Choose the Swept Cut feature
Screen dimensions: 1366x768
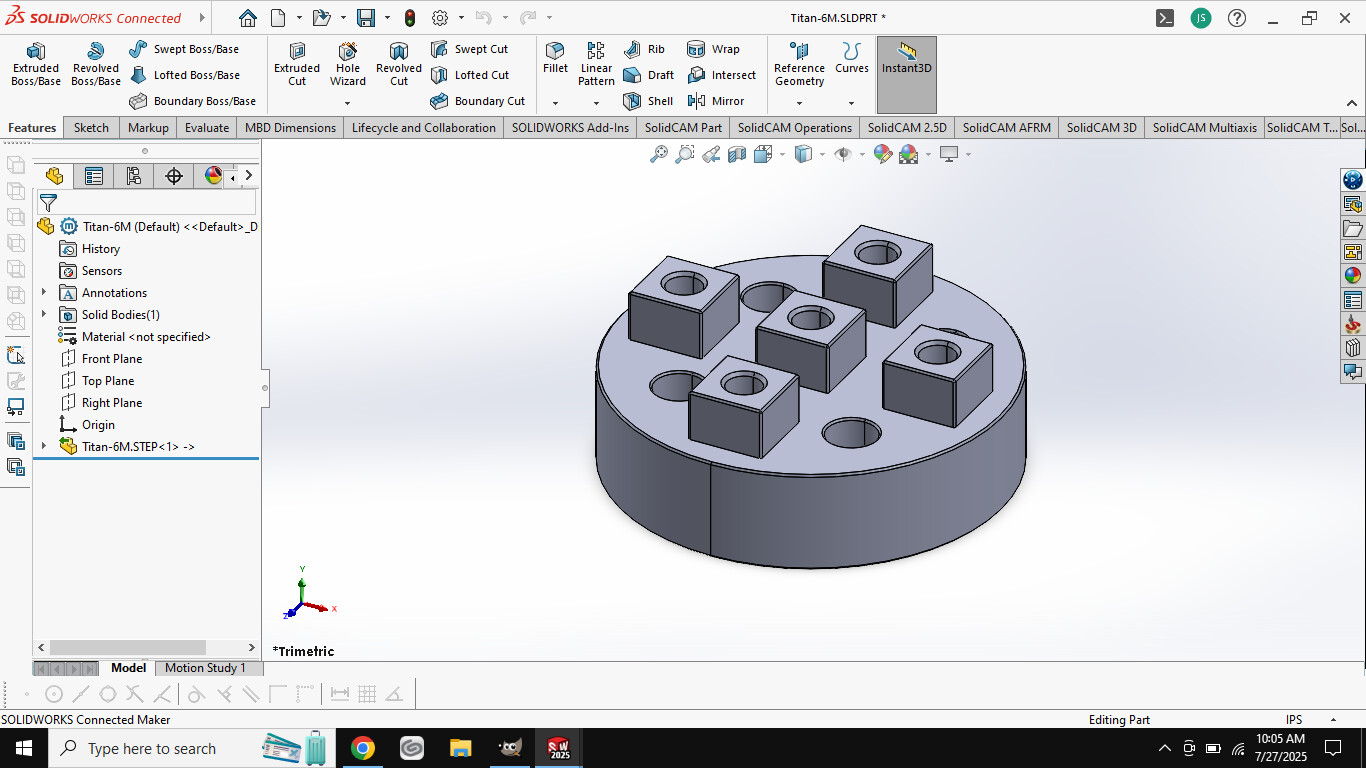(469, 49)
